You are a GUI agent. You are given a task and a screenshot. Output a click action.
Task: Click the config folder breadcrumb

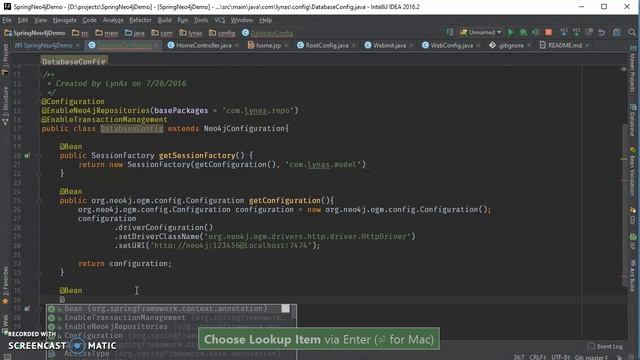pyautogui.click(x=222, y=33)
